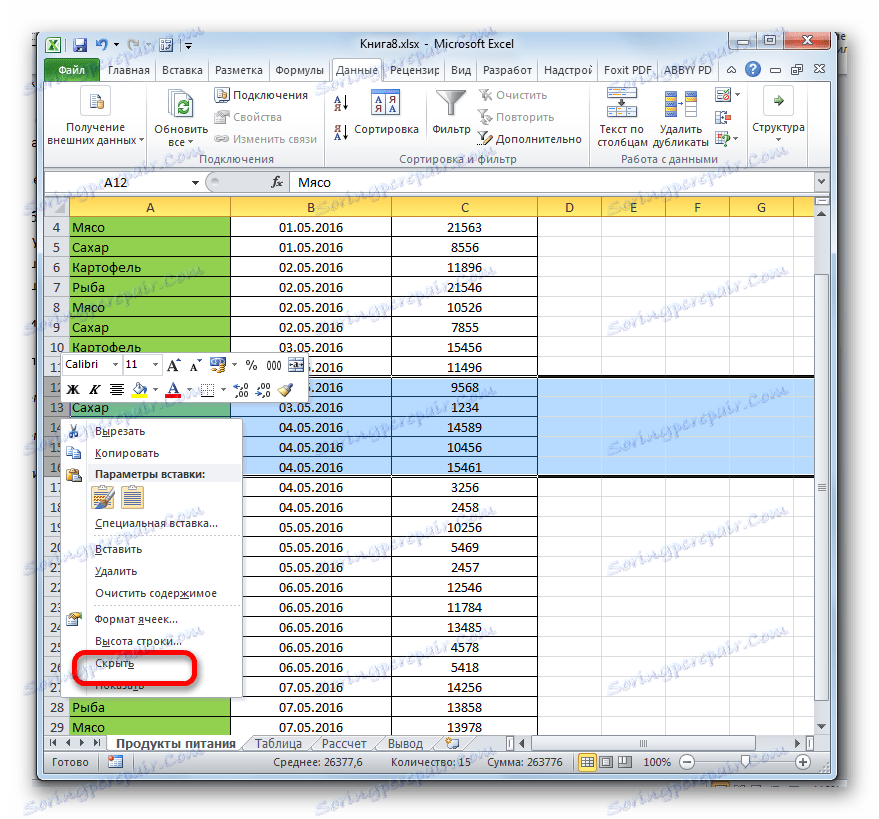Viewport: 879px width, 819px height.
Task: Toggle percent style on the mini toolbar
Action: [253, 364]
